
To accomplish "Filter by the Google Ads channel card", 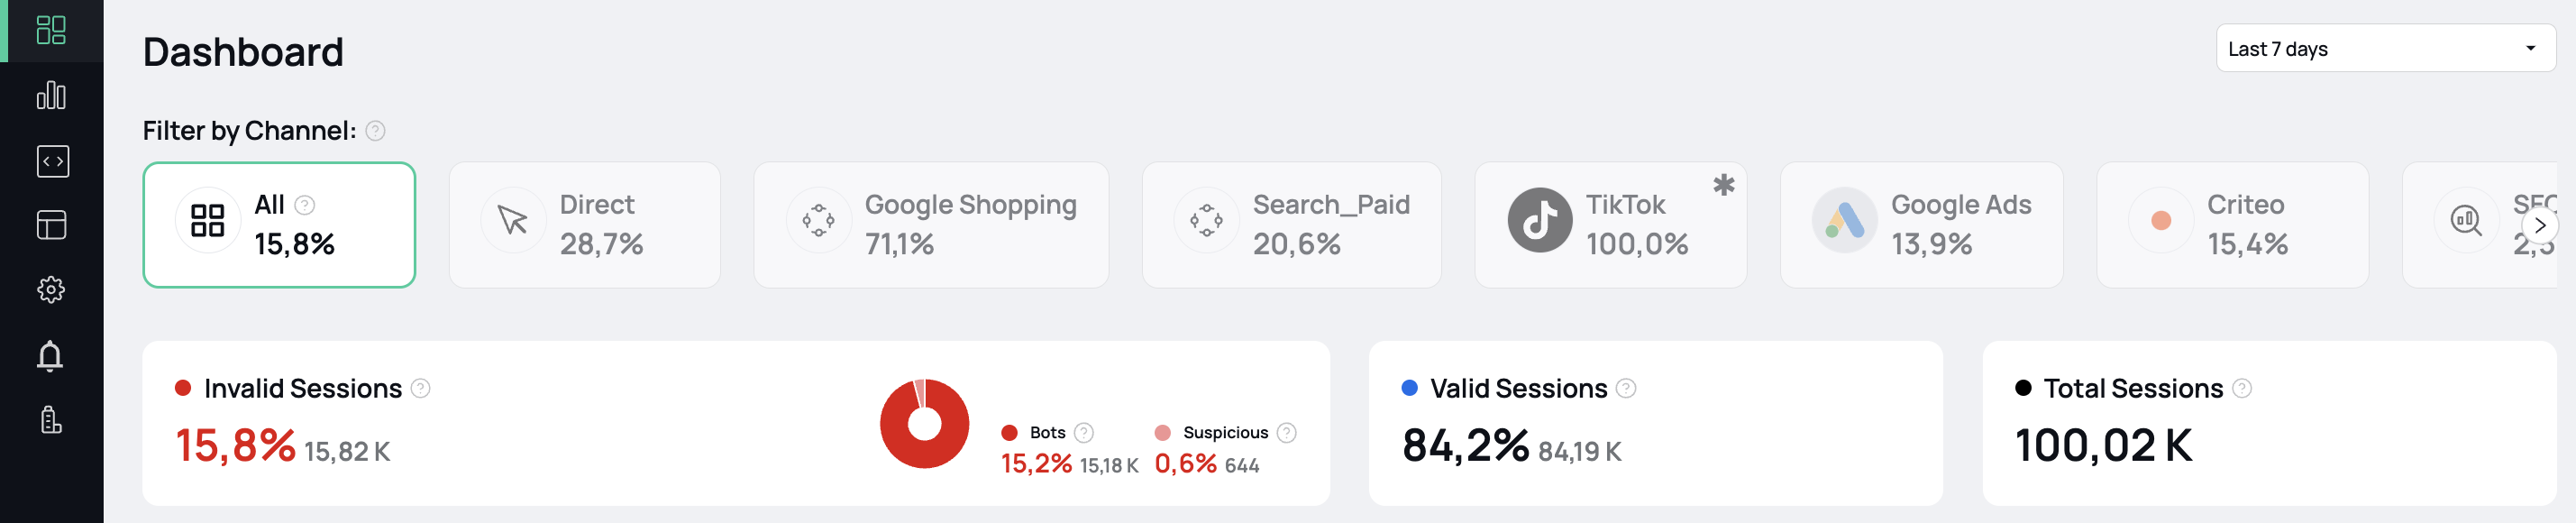I will (1921, 225).
